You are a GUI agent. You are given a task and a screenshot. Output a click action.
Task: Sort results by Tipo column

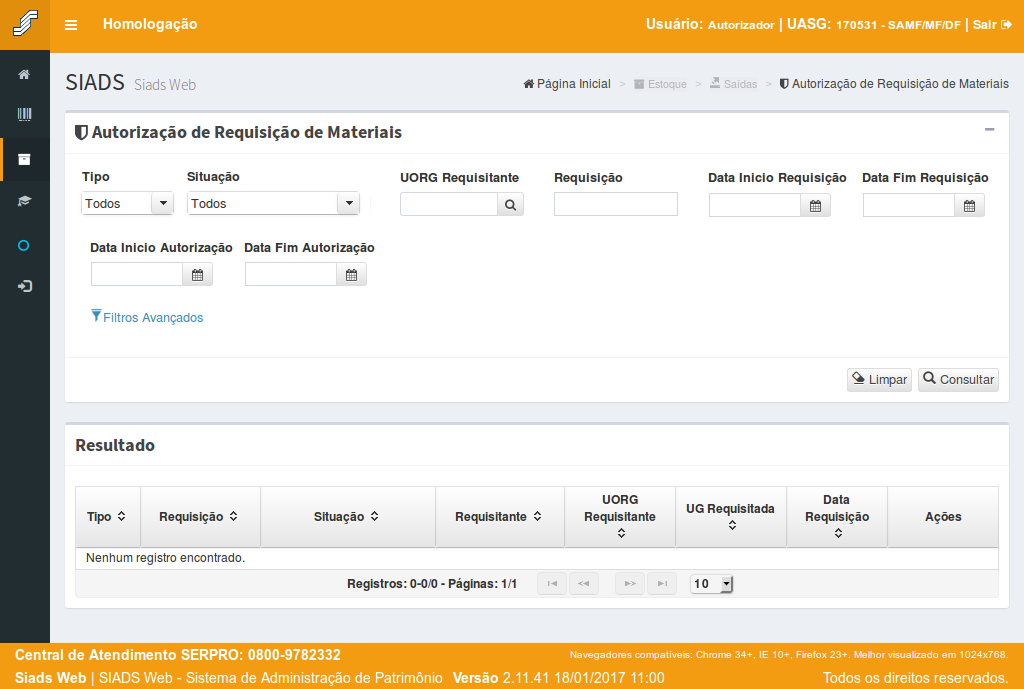(x=107, y=517)
